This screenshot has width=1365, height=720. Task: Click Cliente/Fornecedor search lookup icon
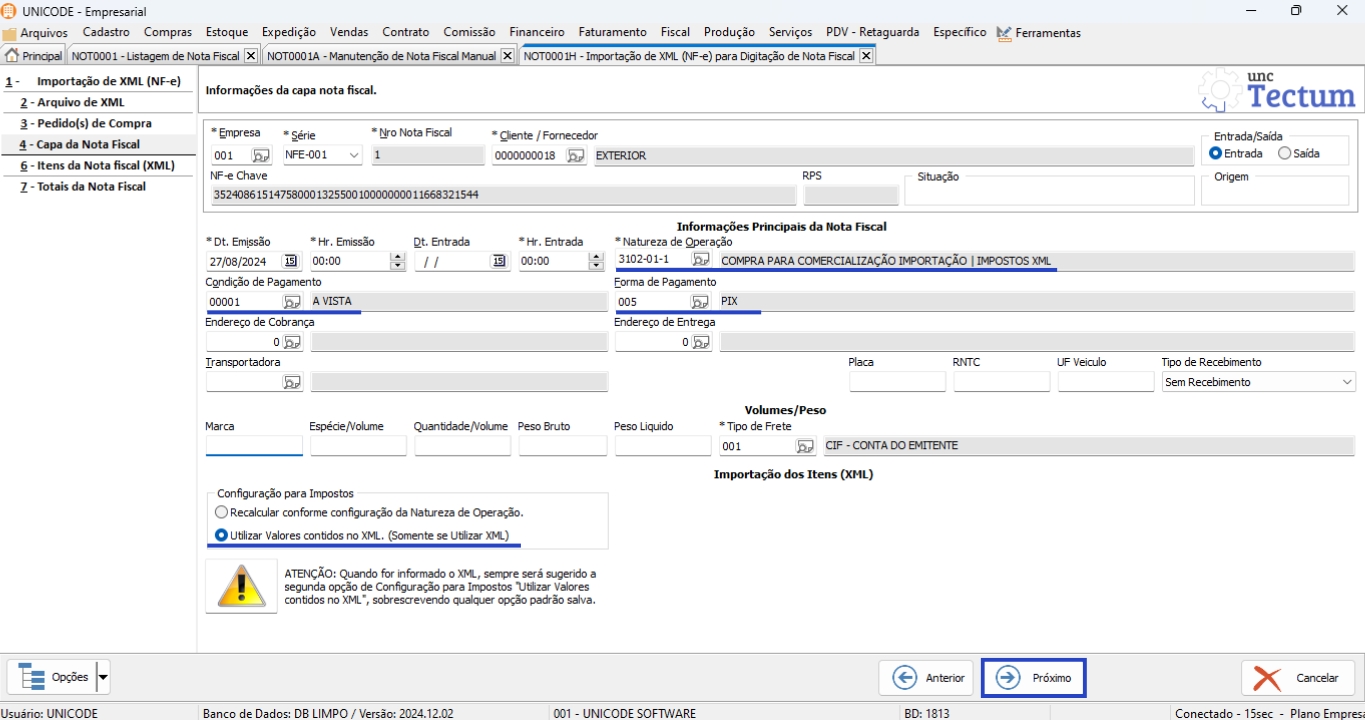(x=576, y=156)
